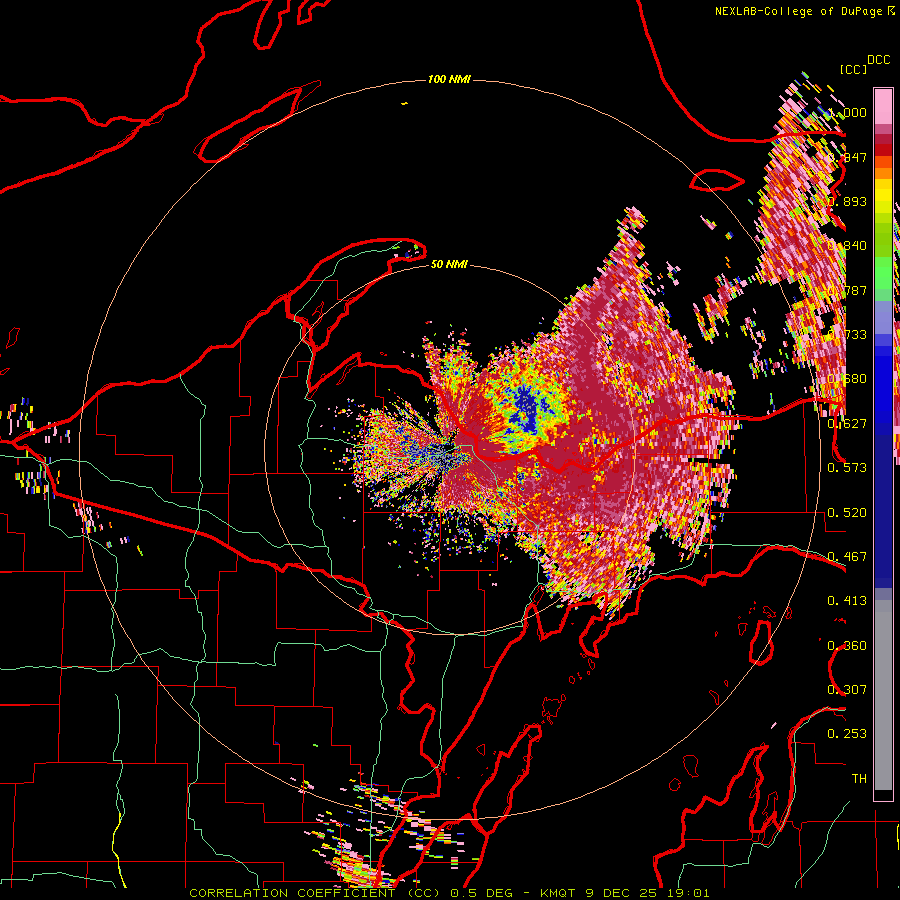Click the 100 NMI range ring label
The height and width of the screenshot is (900, 900).
[x=449, y=79]
